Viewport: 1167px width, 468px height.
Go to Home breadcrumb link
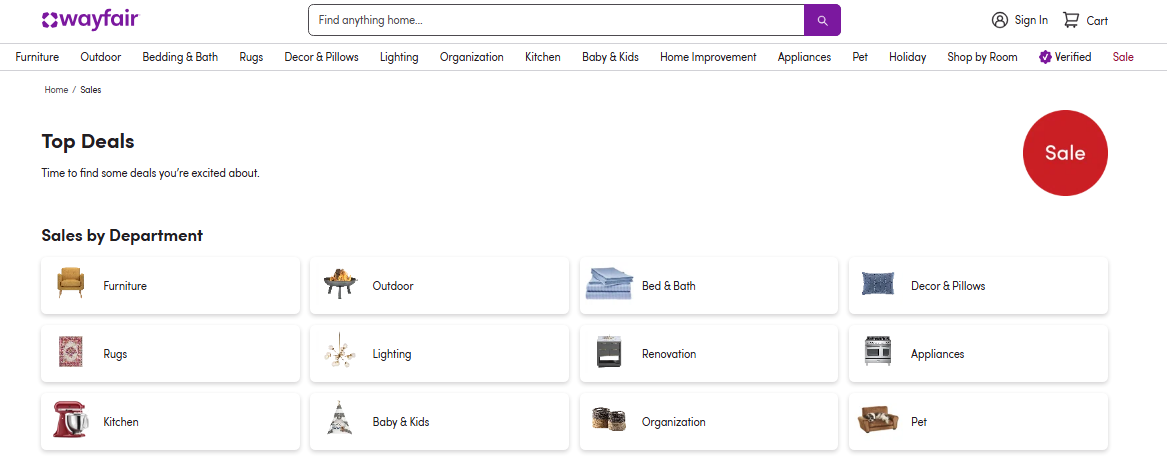[56, 90]
